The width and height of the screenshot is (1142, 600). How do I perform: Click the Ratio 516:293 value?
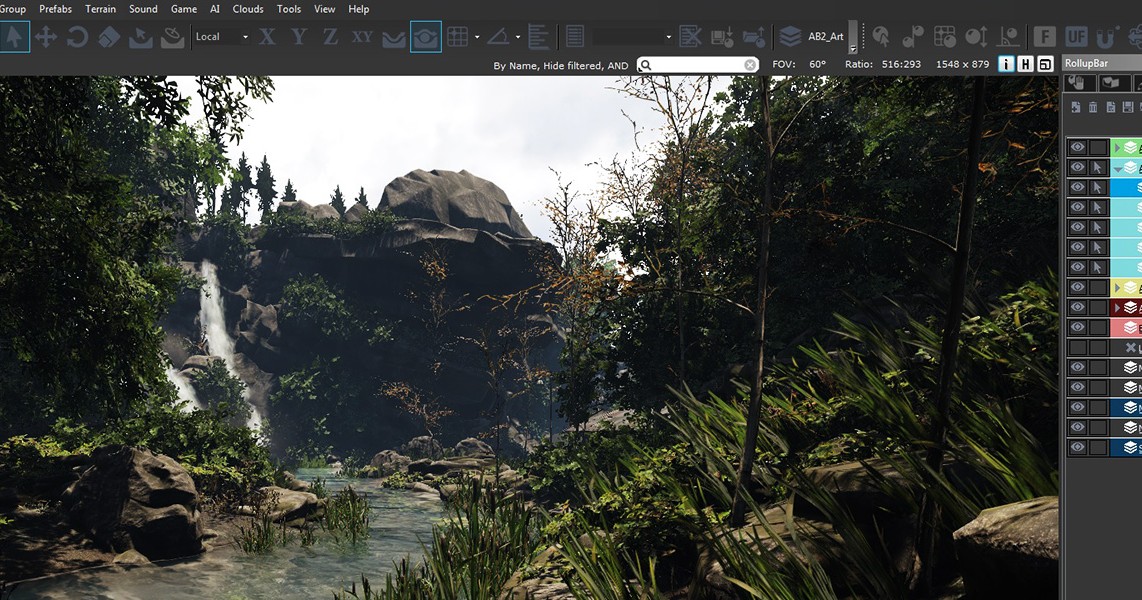tap(901, 64)
